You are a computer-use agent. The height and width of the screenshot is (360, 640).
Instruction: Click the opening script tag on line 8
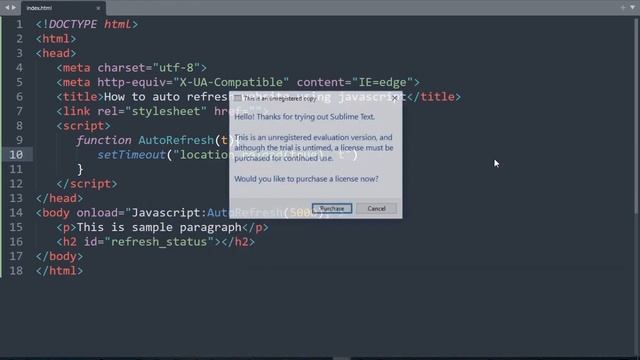(x=83, y=126)
